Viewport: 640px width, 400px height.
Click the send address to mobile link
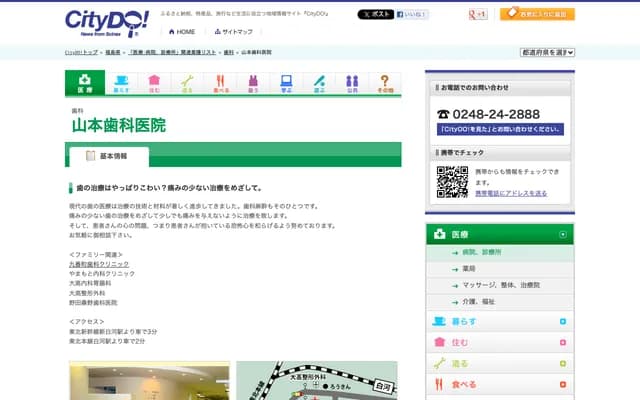tap(511, 193)
